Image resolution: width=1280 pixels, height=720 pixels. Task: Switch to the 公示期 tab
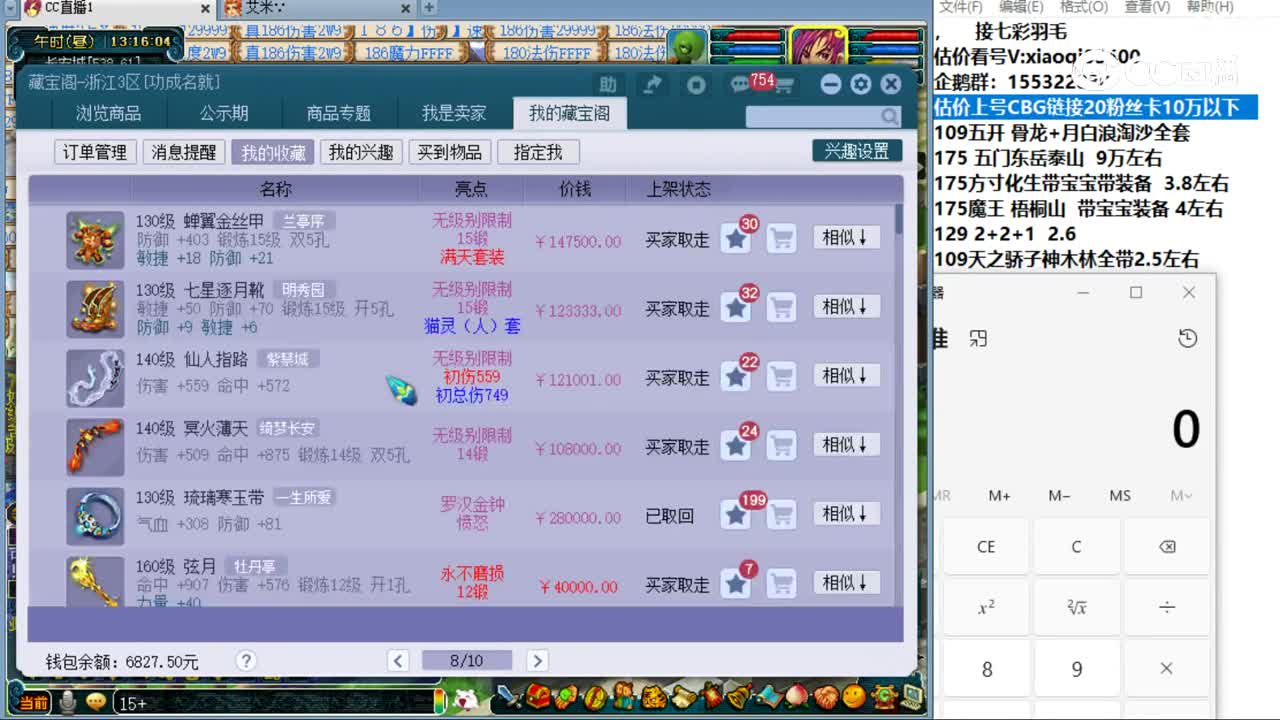[x=224, y=113]
